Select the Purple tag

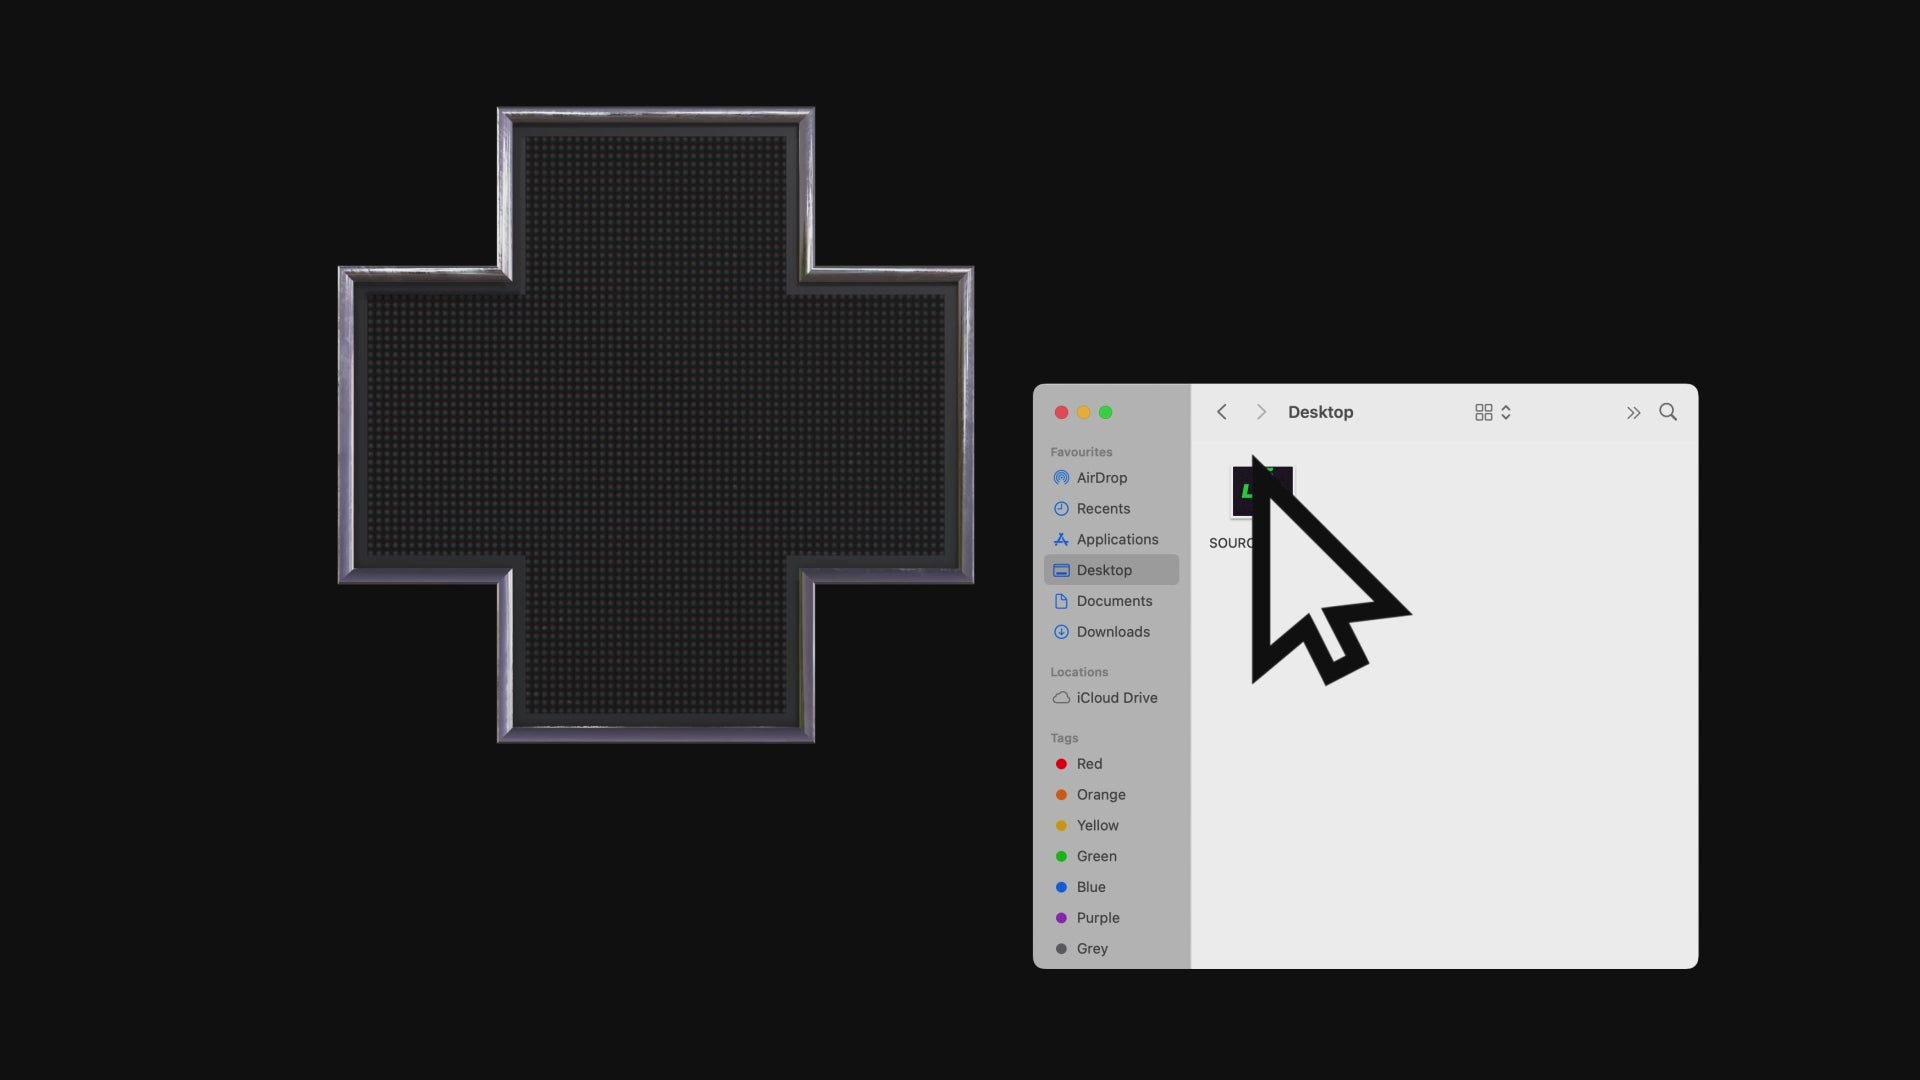[x=1097, y=918]
